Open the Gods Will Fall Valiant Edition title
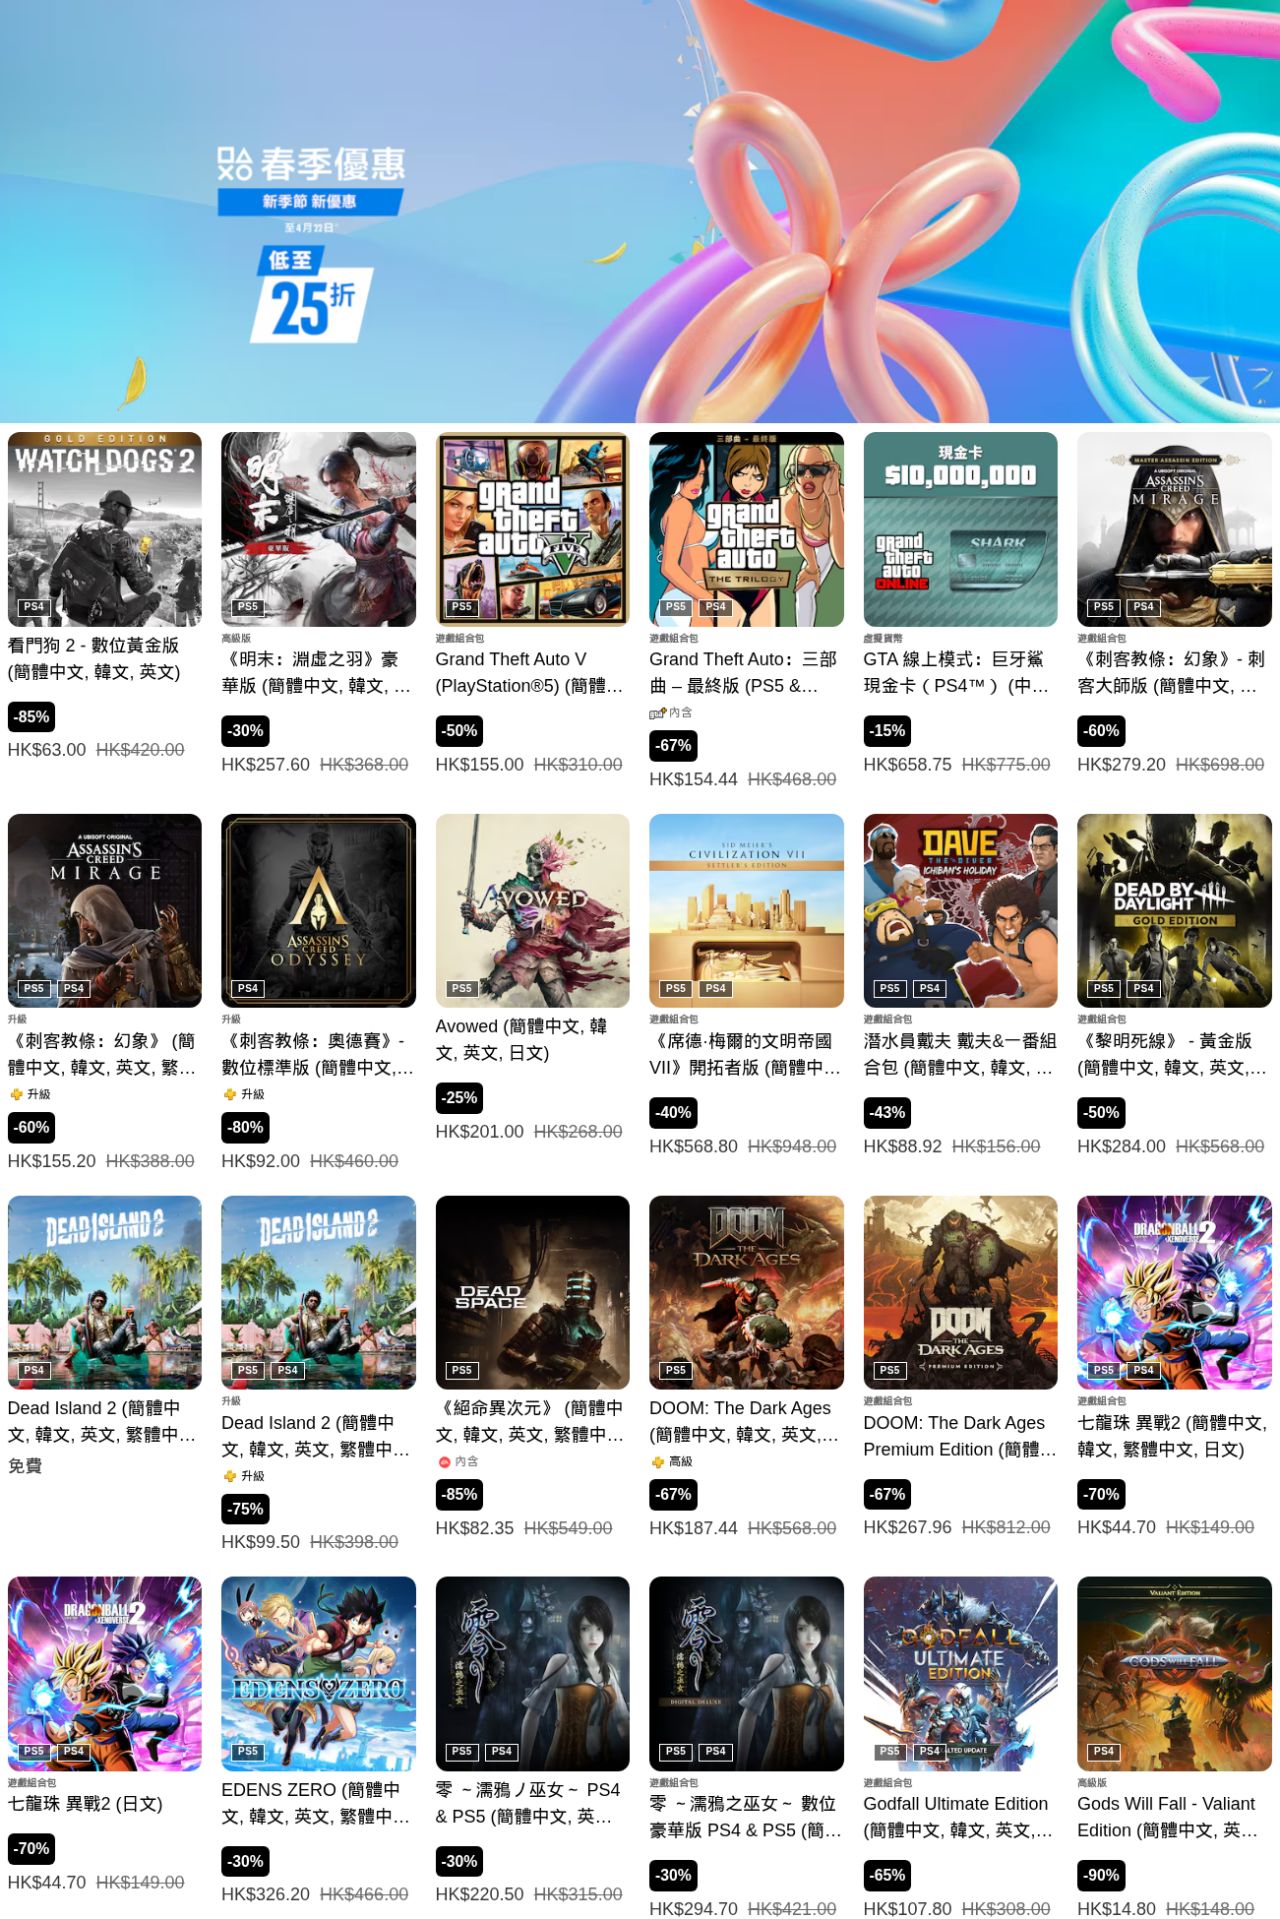This screenshot has width=1280, height=1919. [1168, 1817]
